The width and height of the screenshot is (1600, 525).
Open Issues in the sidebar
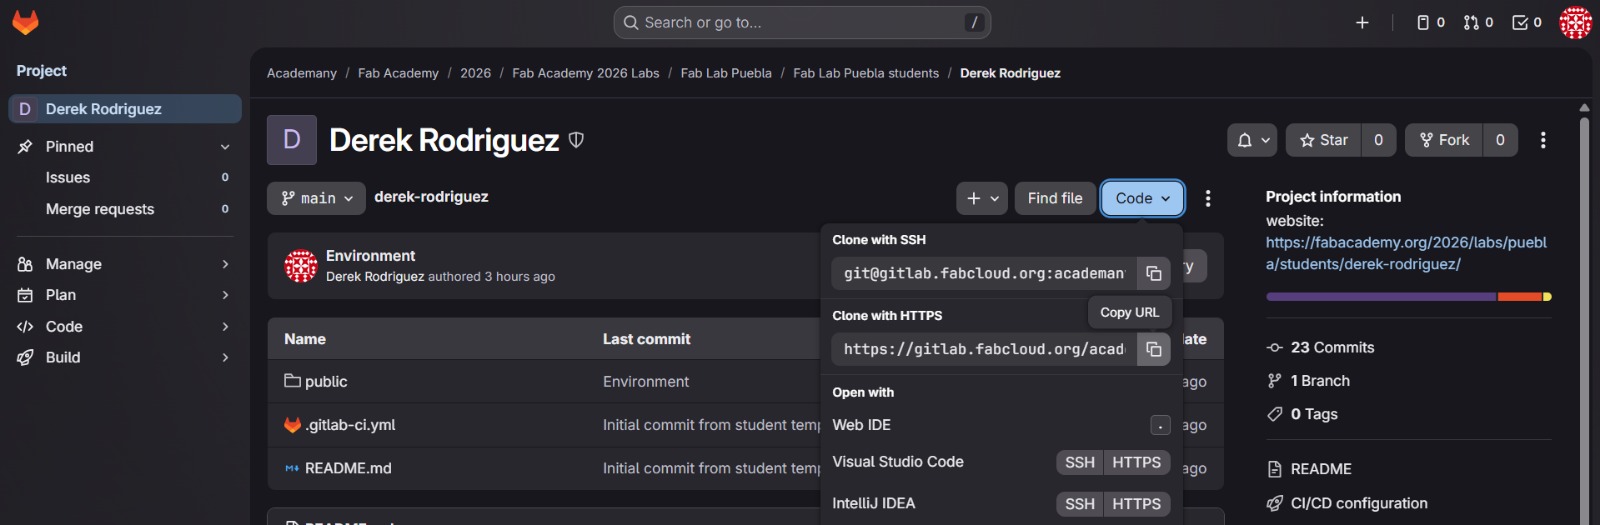68,177
